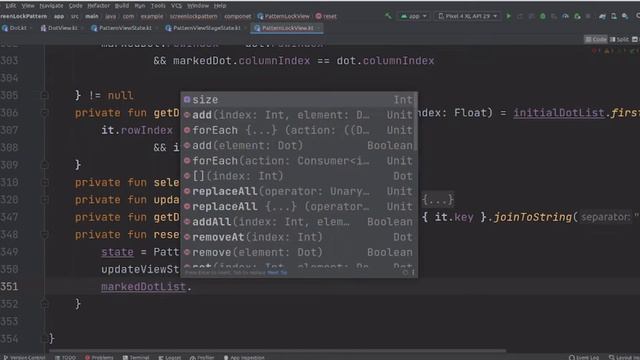The width and height of the screenshot is (640, 360).
Task: Click the component breadcrumb
Action: (238, 16)
